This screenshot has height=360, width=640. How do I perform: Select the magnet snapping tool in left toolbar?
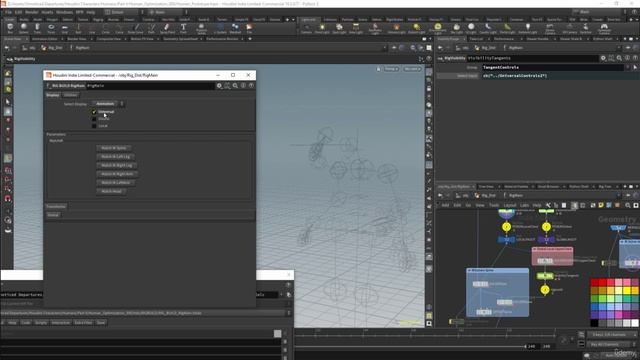[8, 198]
